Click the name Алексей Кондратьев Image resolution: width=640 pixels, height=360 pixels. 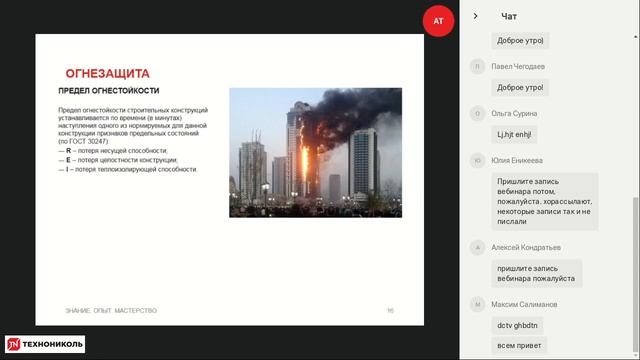526,247
